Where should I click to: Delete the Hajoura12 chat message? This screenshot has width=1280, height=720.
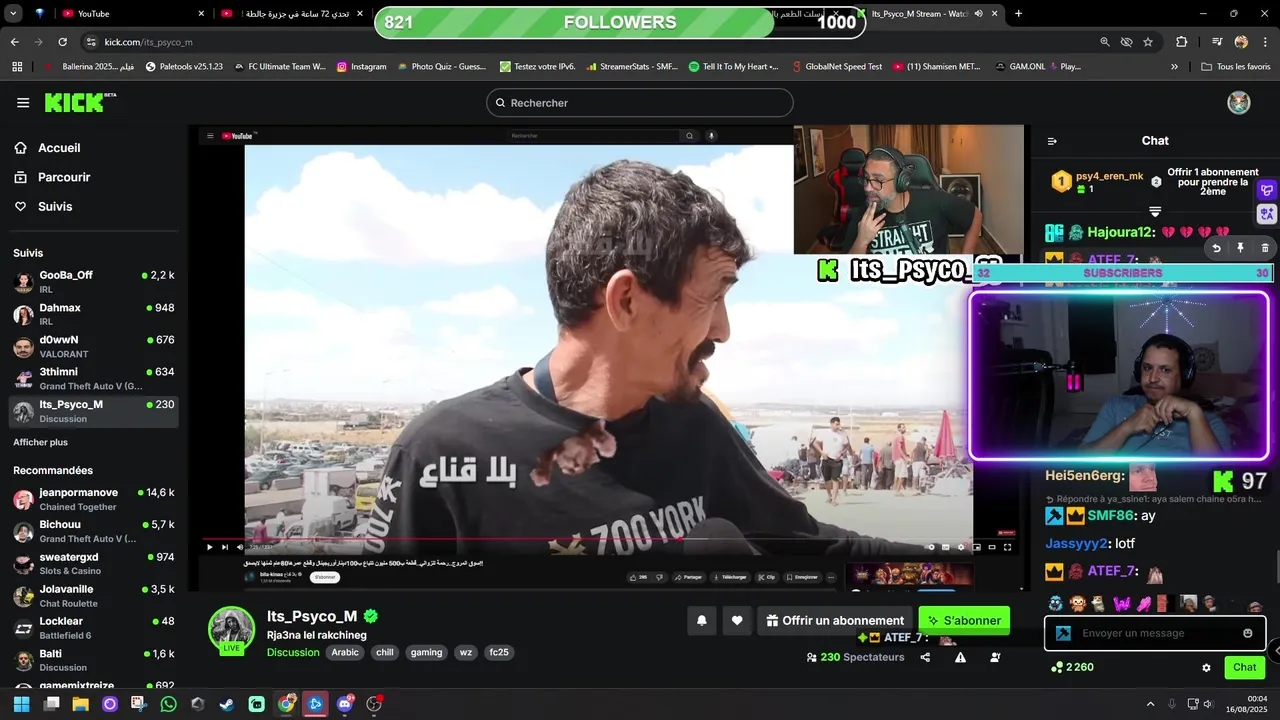coord(1264,248)
